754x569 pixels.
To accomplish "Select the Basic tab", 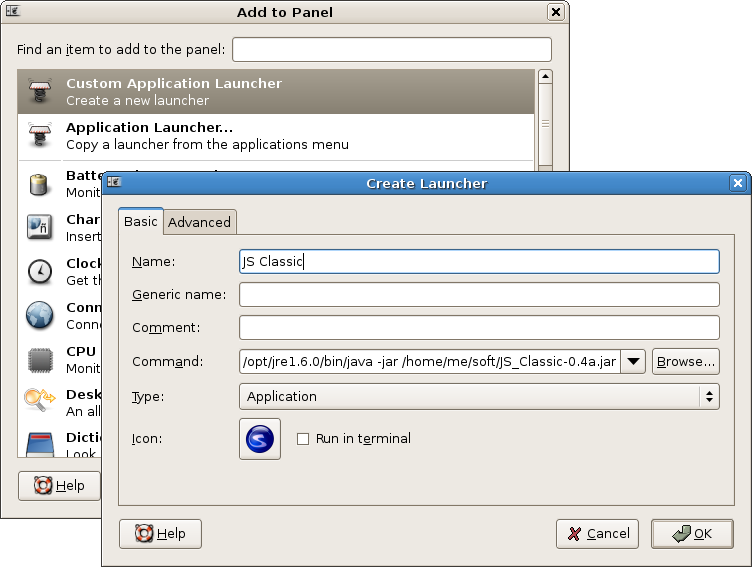I will [x=140, y=221].
